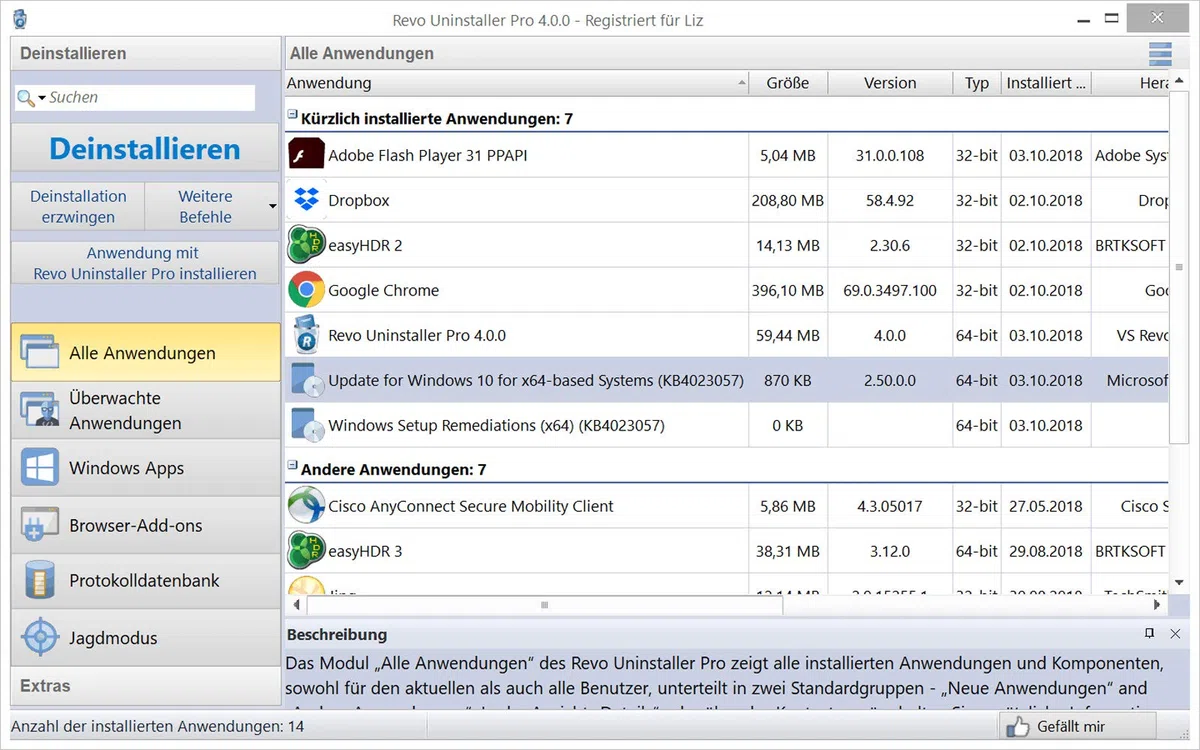Image resolution: width=1200 pixels, height=750 pixels.
Task: Click the Adobe Flash Player icon
Action: [306, 155]
